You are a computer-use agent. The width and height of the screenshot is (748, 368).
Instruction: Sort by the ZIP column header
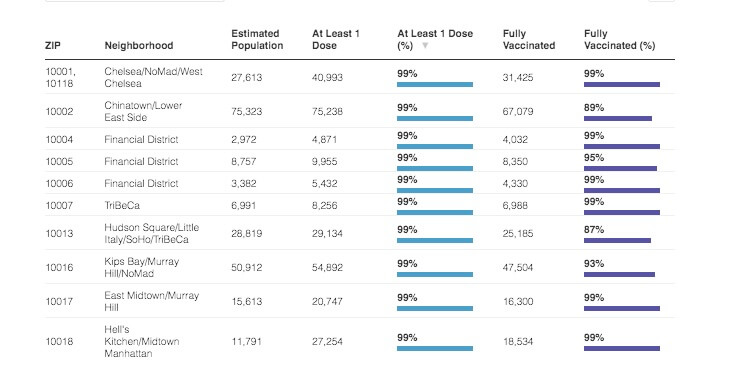53,46
